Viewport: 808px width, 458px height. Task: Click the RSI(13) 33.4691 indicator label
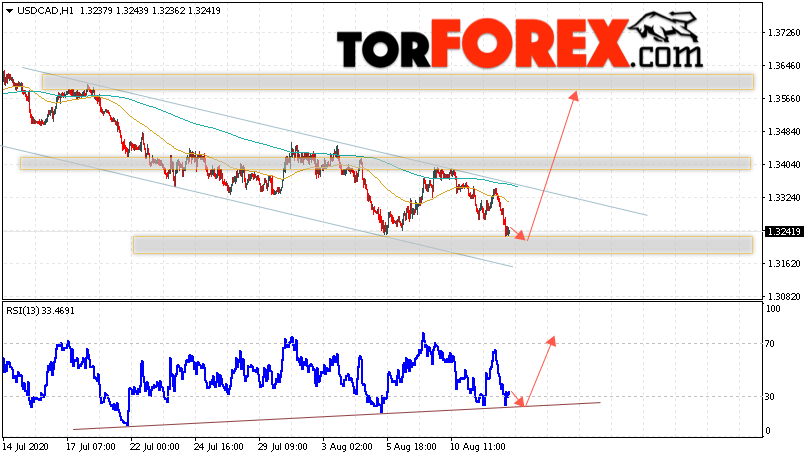coord(40,311)
